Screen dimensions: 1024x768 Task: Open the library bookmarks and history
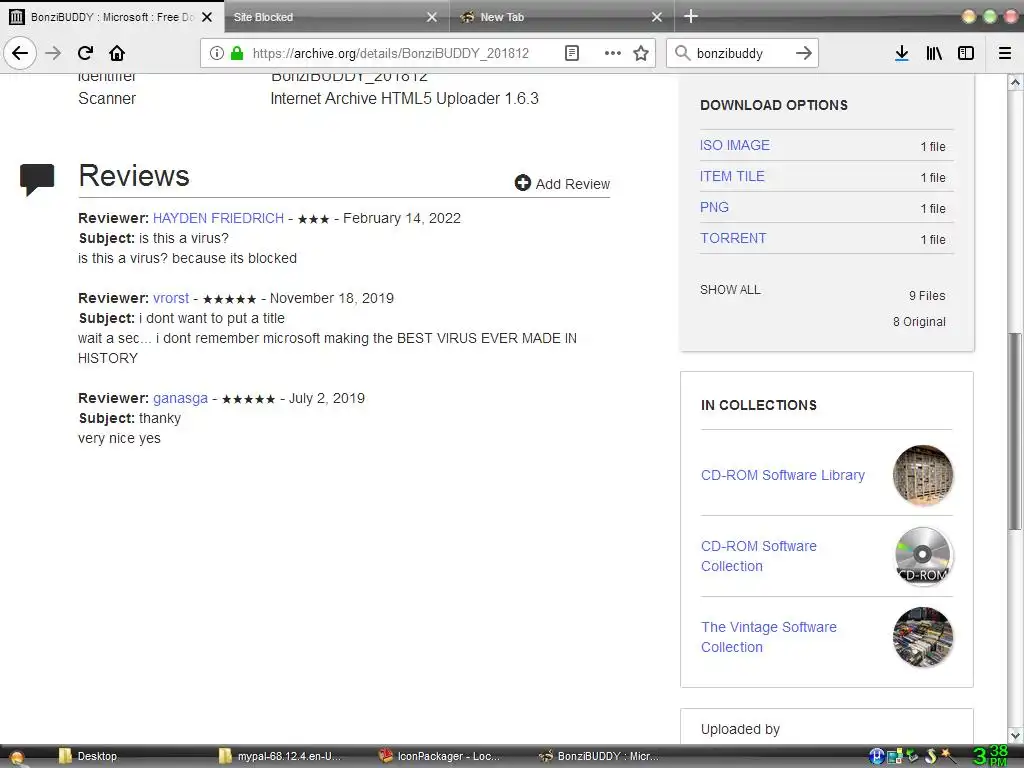pyautogui.click(x=934, y=54)
